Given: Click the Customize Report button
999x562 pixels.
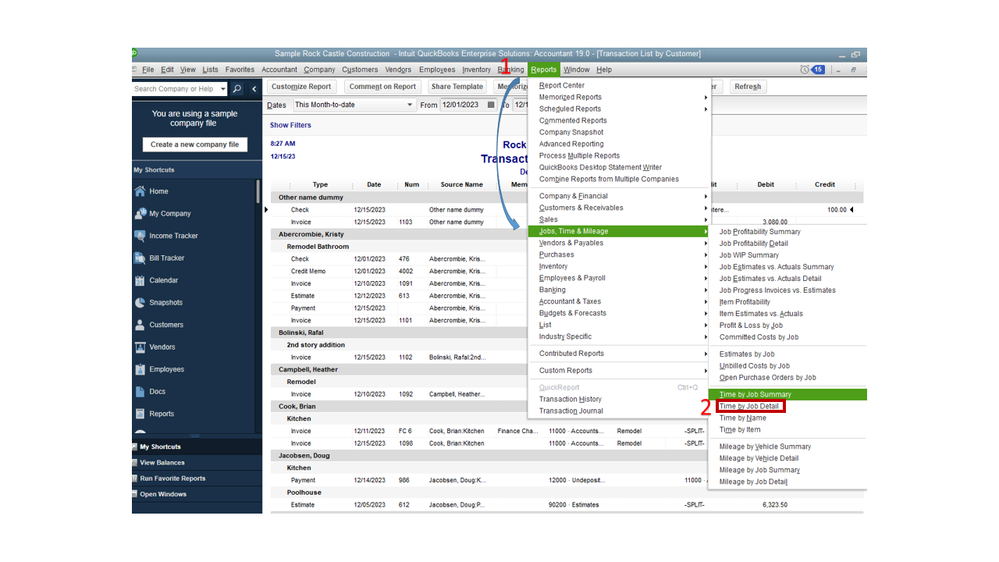Looking at the screenshot, I should [301, 87].
